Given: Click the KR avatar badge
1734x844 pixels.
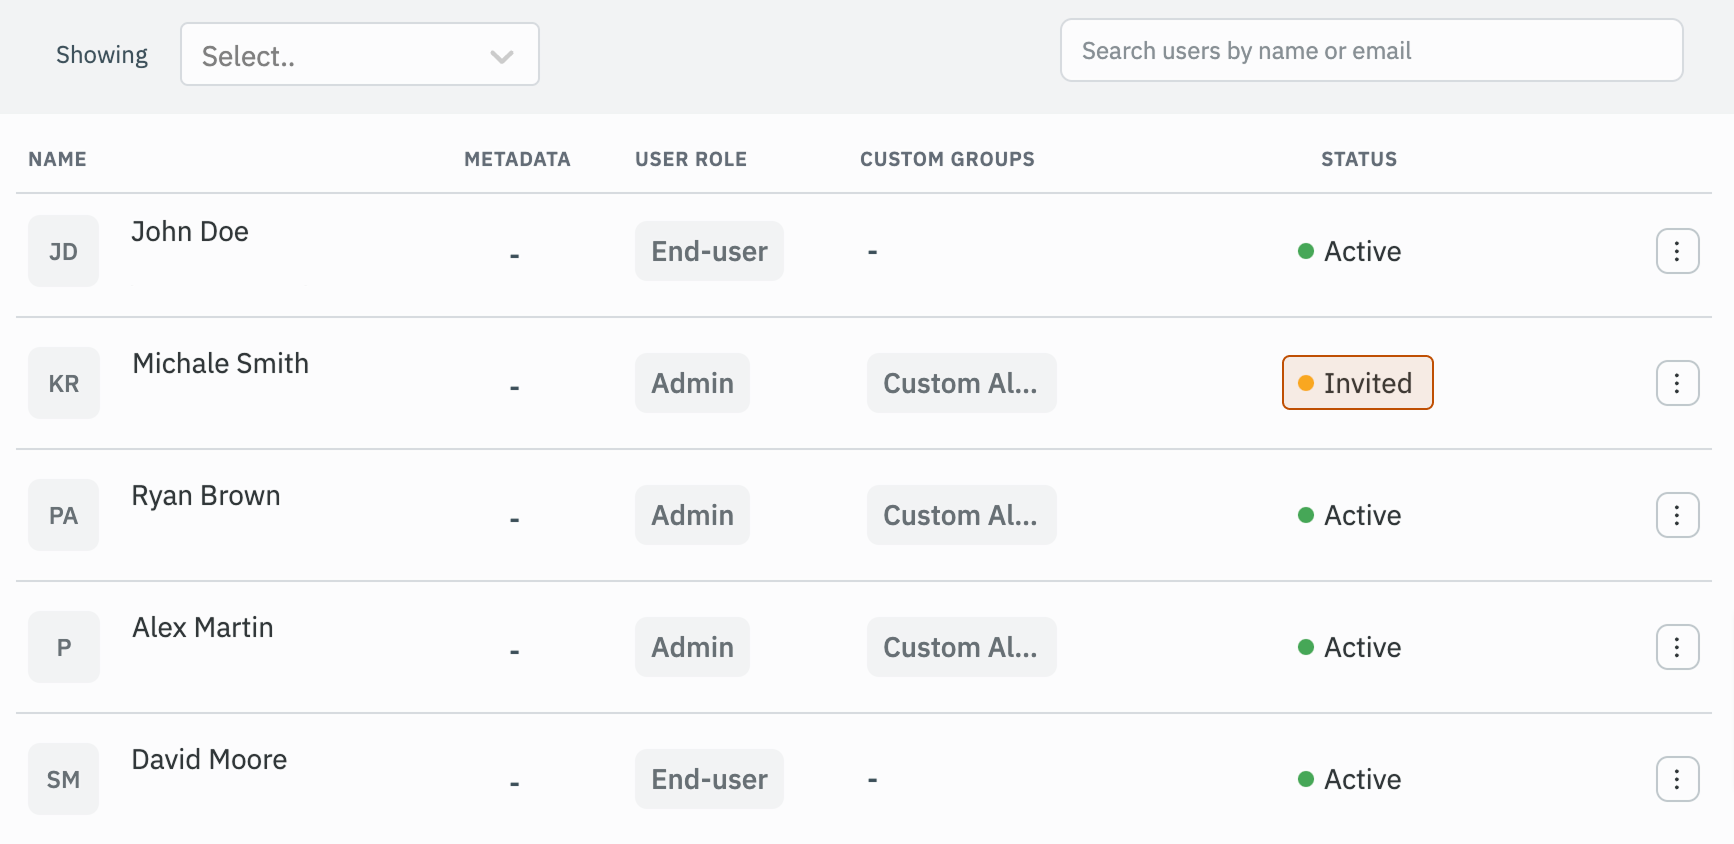Looking at the screenshot, I should 63,383.
